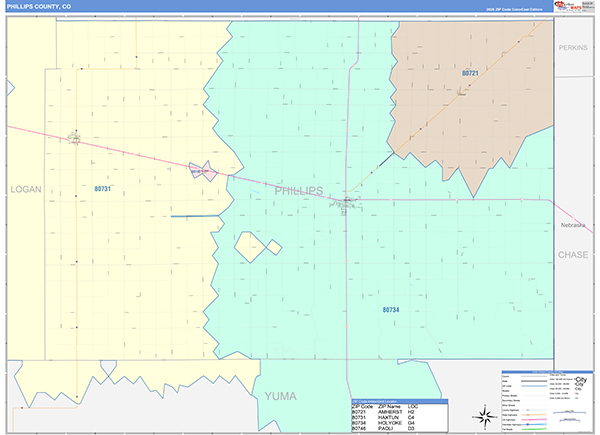Click the G4 grid location cell
This screenshot has height=435, width=600.
pyautogui.click(x=411, y=423)
